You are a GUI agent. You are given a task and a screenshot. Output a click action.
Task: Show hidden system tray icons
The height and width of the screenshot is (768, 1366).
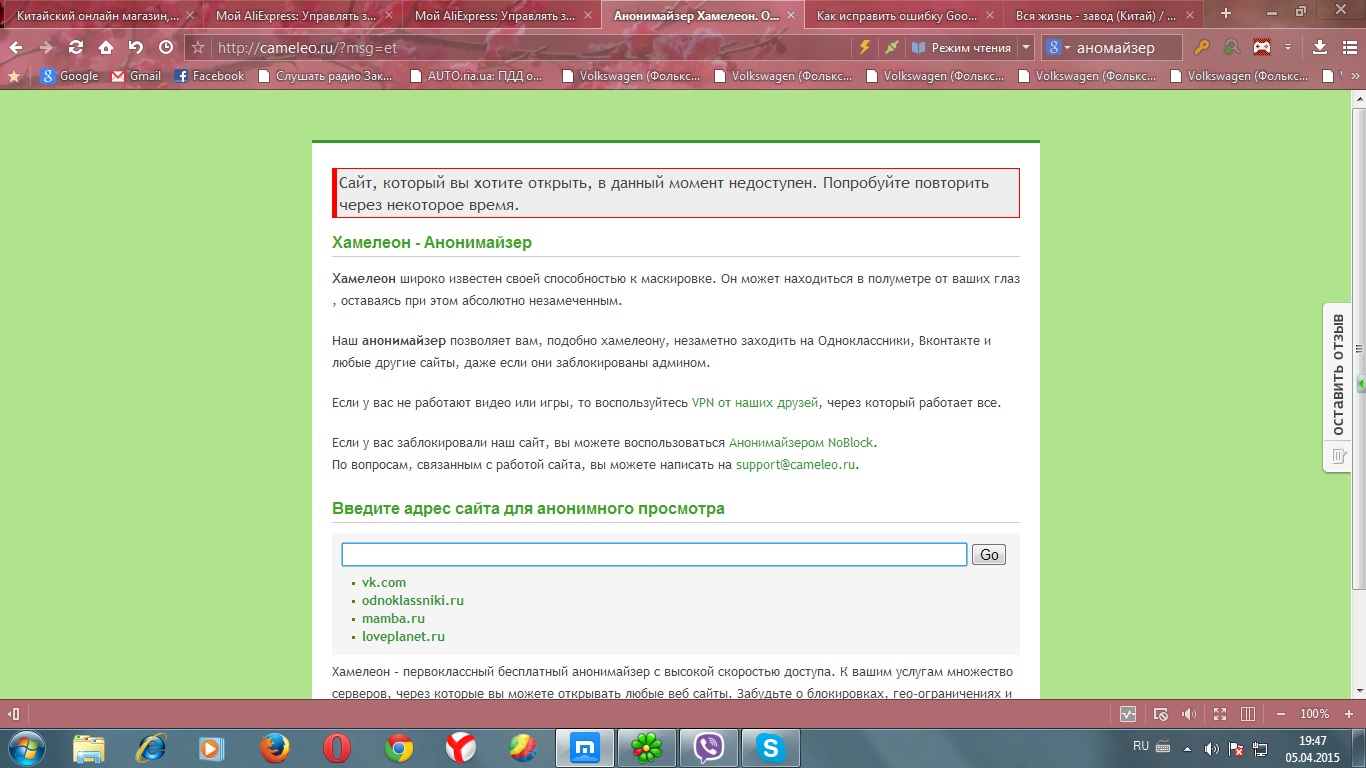click(x=1187, y=748)
